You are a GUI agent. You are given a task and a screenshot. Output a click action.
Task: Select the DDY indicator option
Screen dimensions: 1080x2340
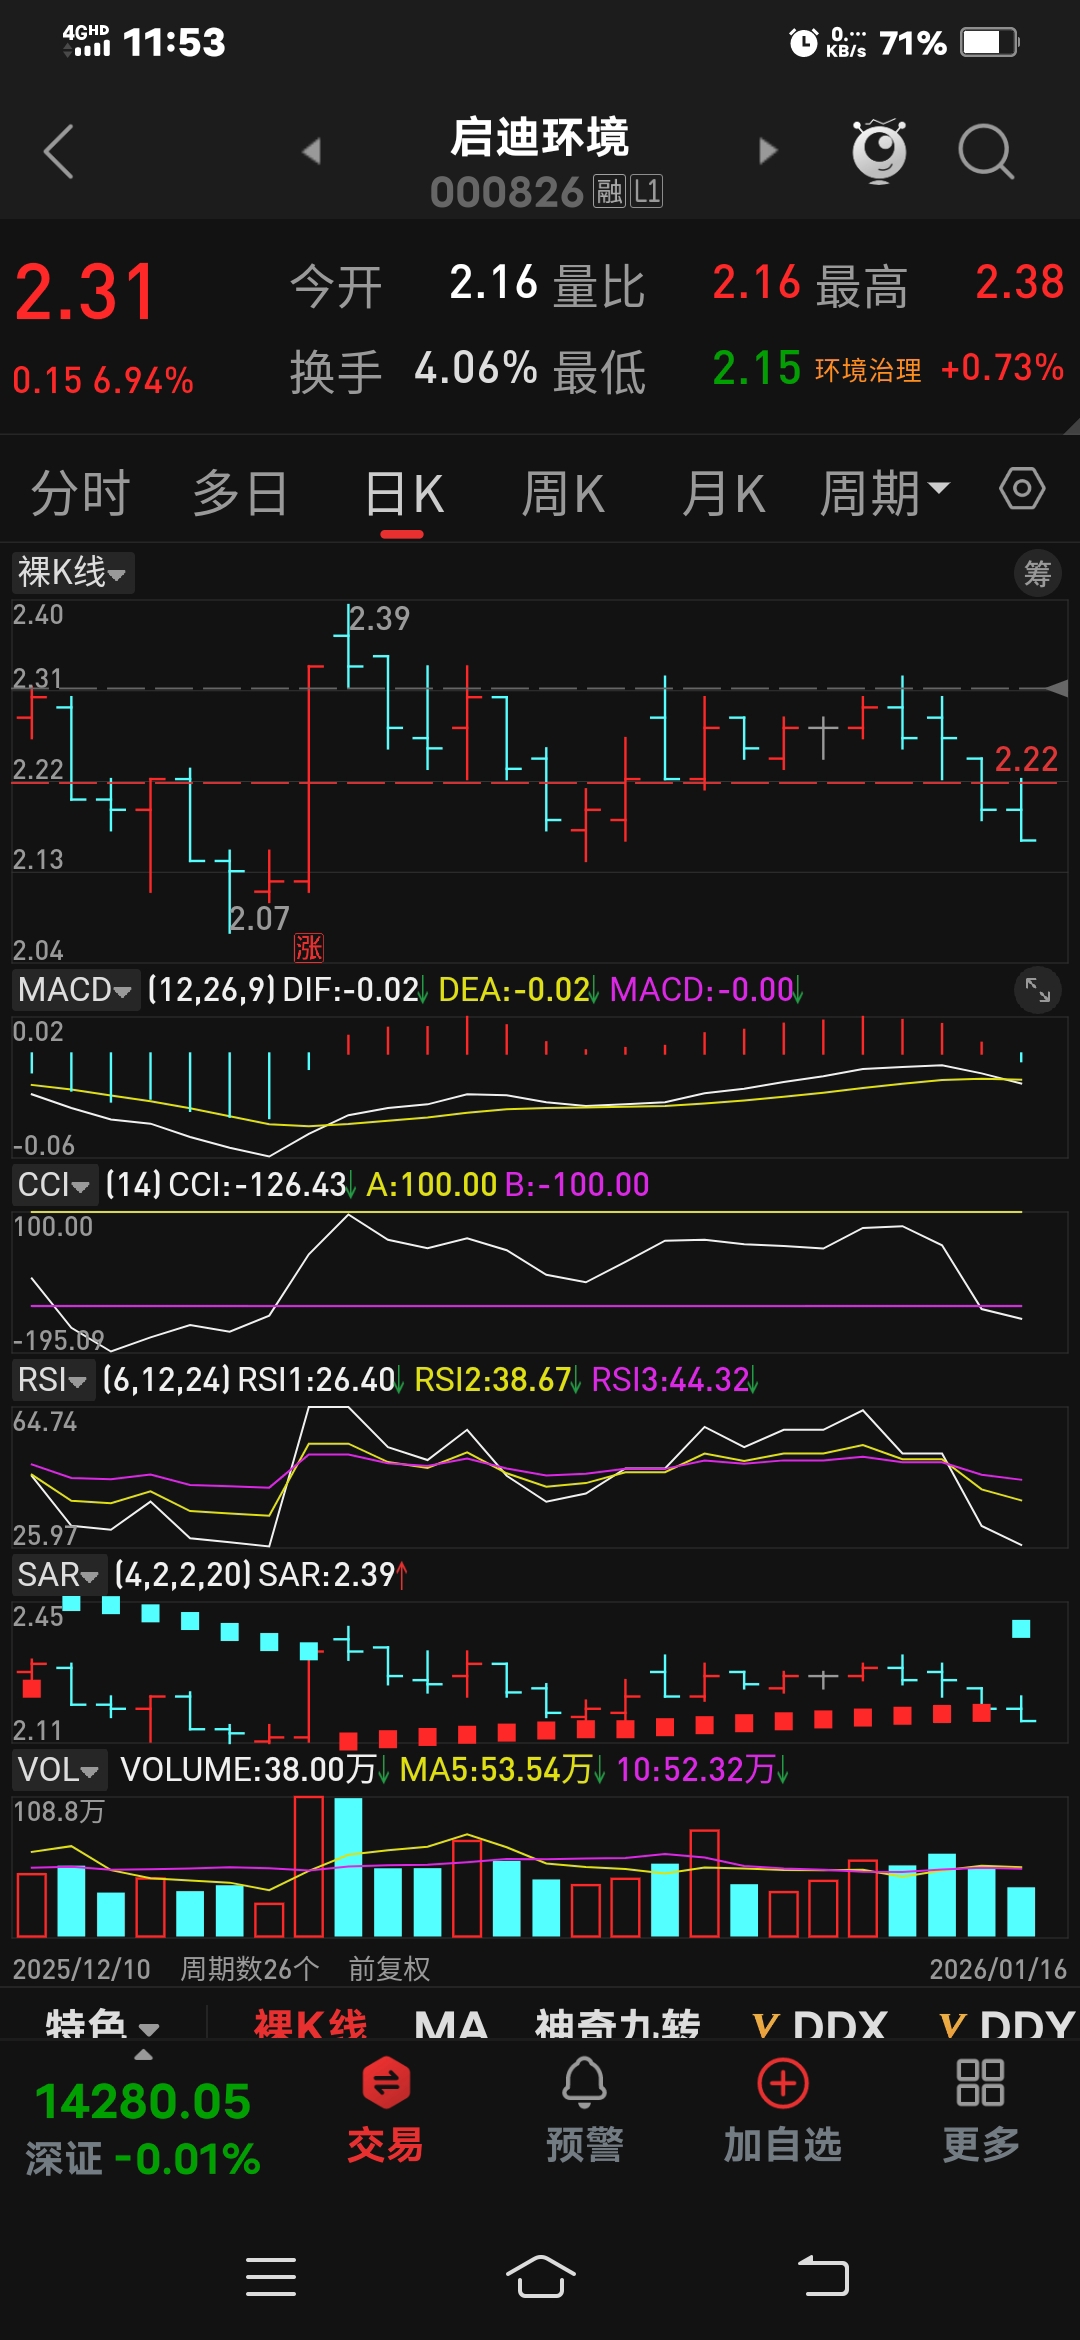(1007, 2025)
